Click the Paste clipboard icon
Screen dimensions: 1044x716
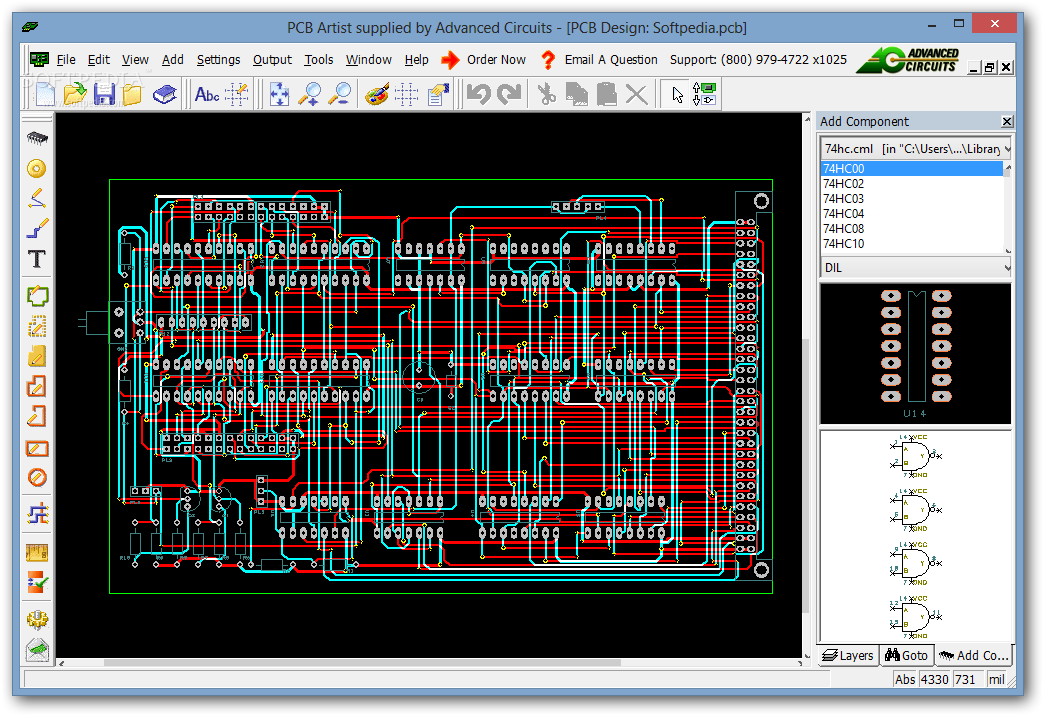[x=607, y=94]
